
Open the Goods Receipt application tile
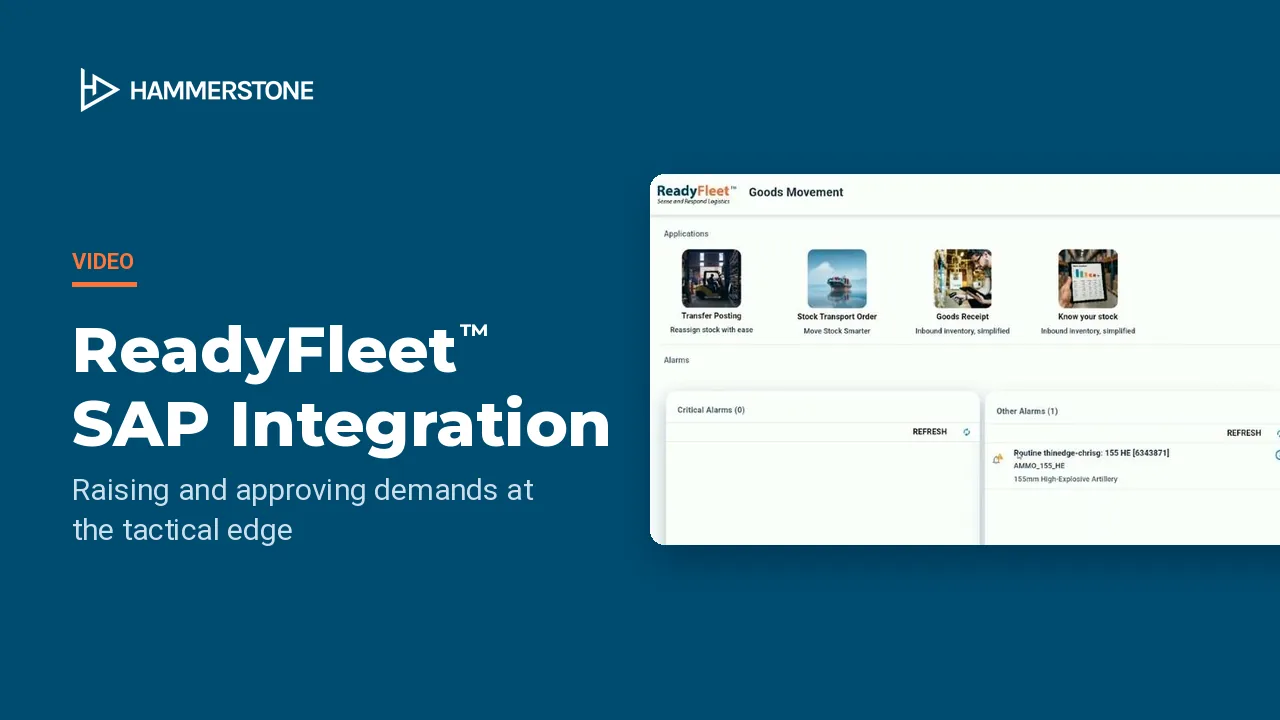pyautogui.click(x=962, y=278)
